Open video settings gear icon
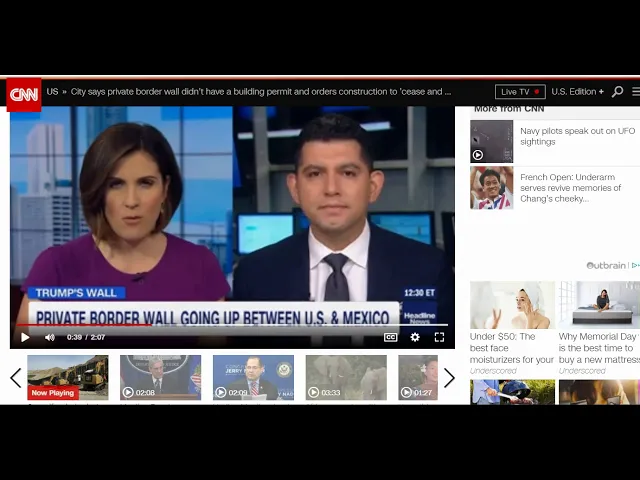The width and height of the screenshot is (640, 480). click(415, 337)
